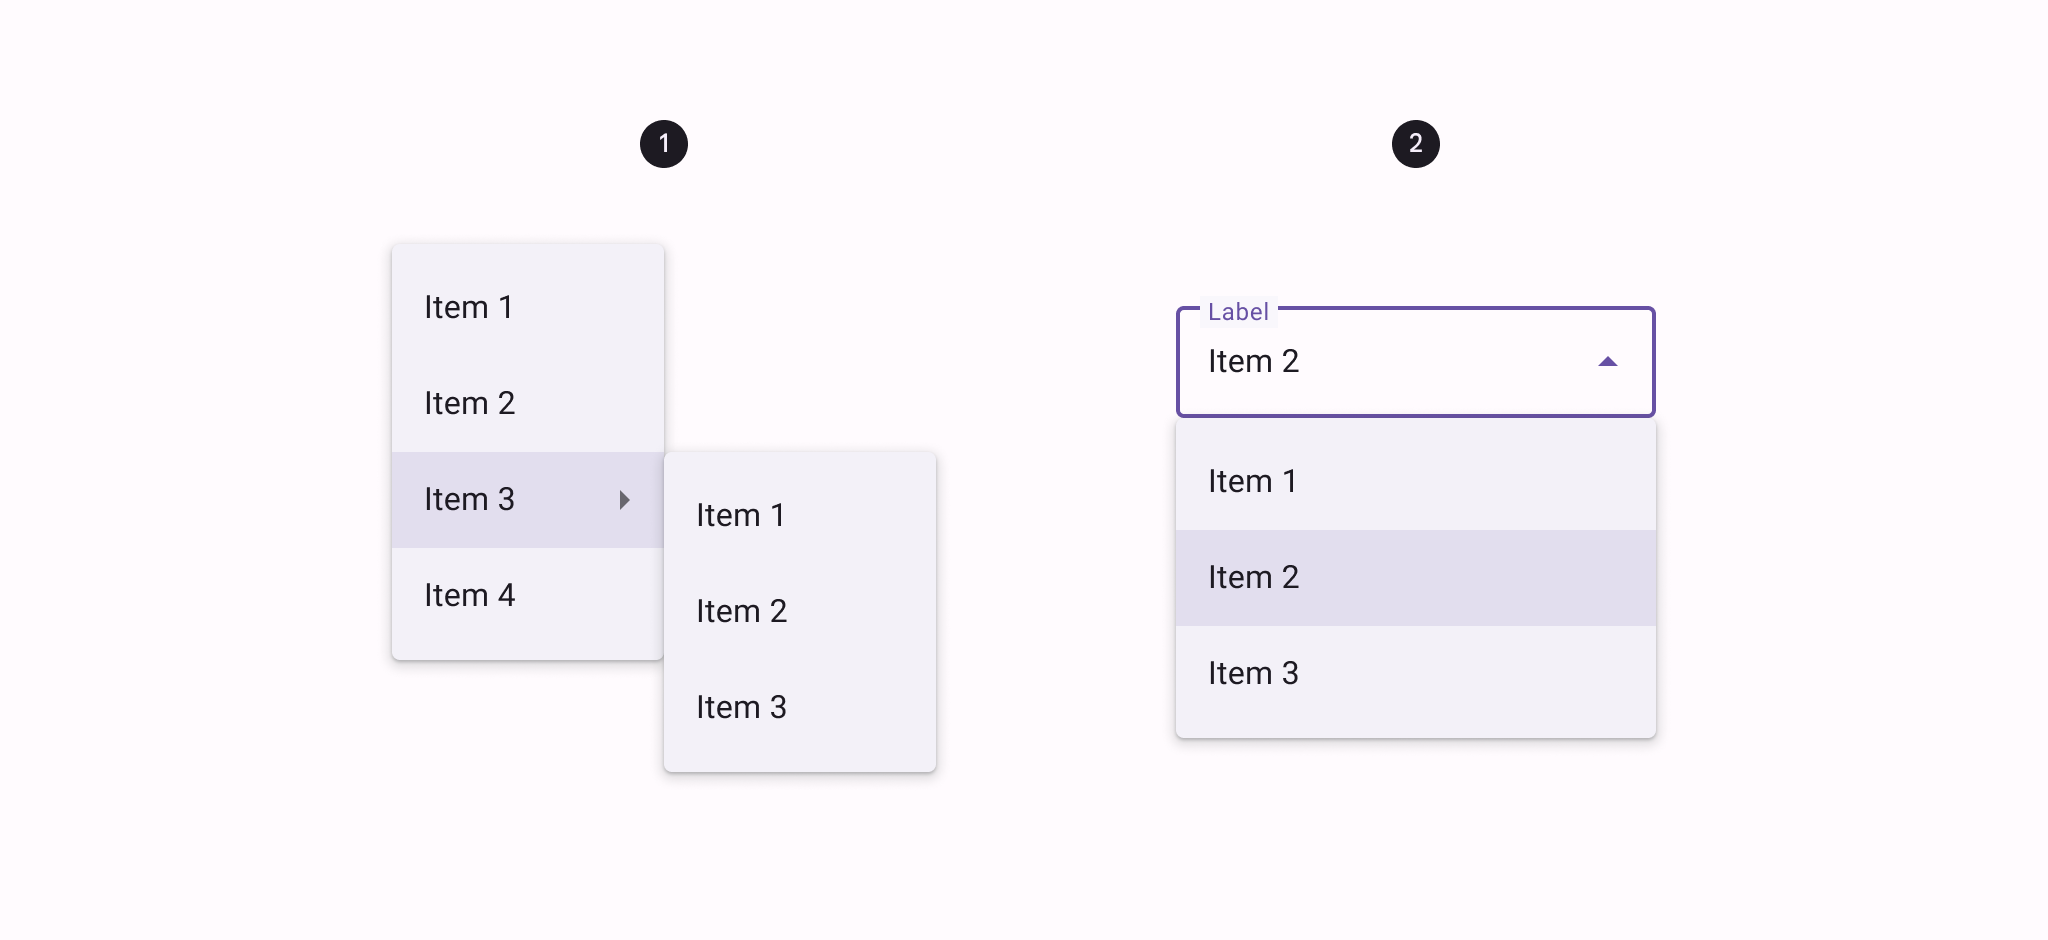2048x940 pixels.
Task: Click Item 2 in the left context menu
Action: point(469,403)
